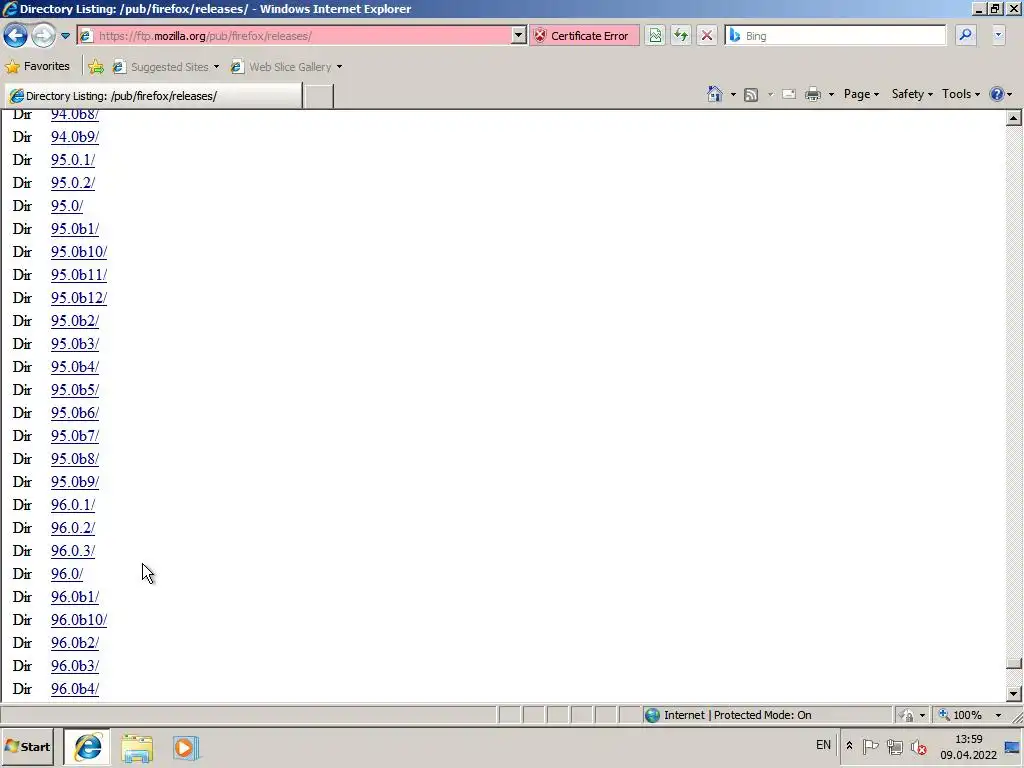Open the 95.0b1/ directory link
The height and width of the screenshot is (768, 1024).
(75, 229)
